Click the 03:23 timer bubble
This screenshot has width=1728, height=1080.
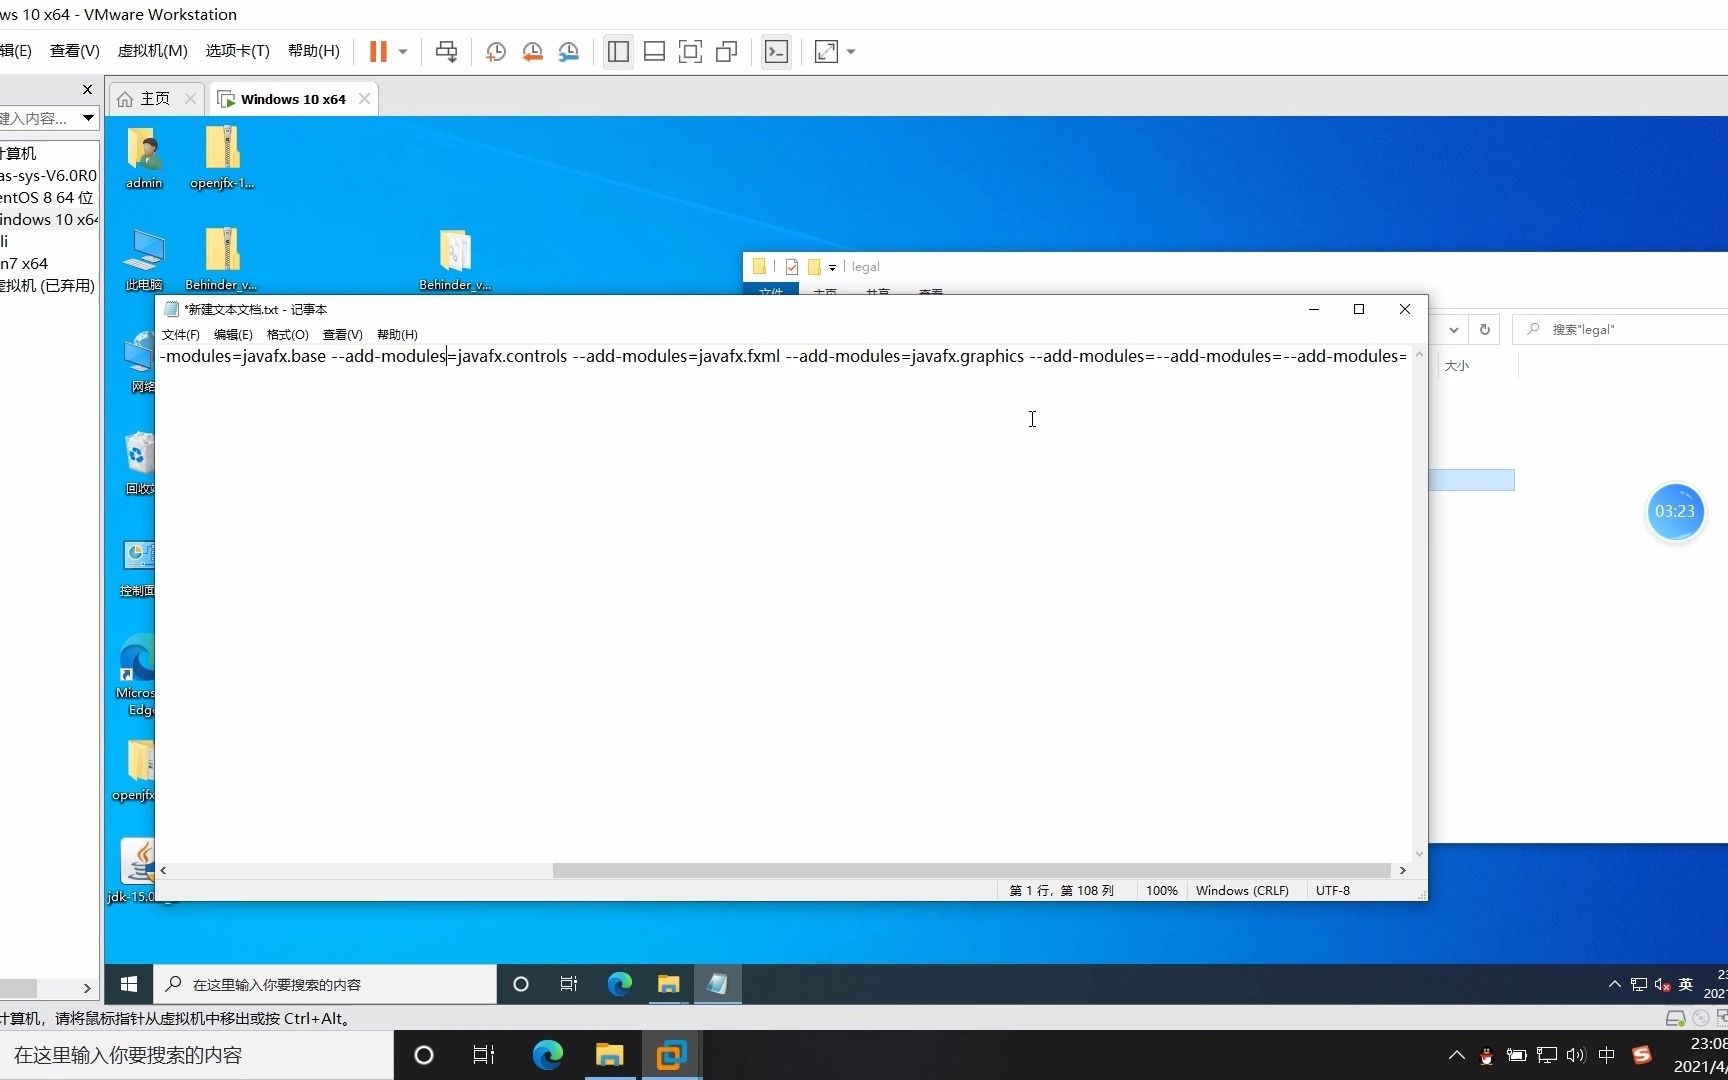[1675, 511]
